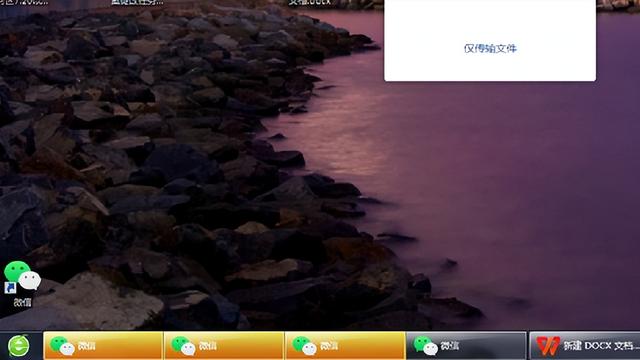Select the middle truncated desktop label at top
The height and width of the screenshot is (360, 640).
(137, 2)
